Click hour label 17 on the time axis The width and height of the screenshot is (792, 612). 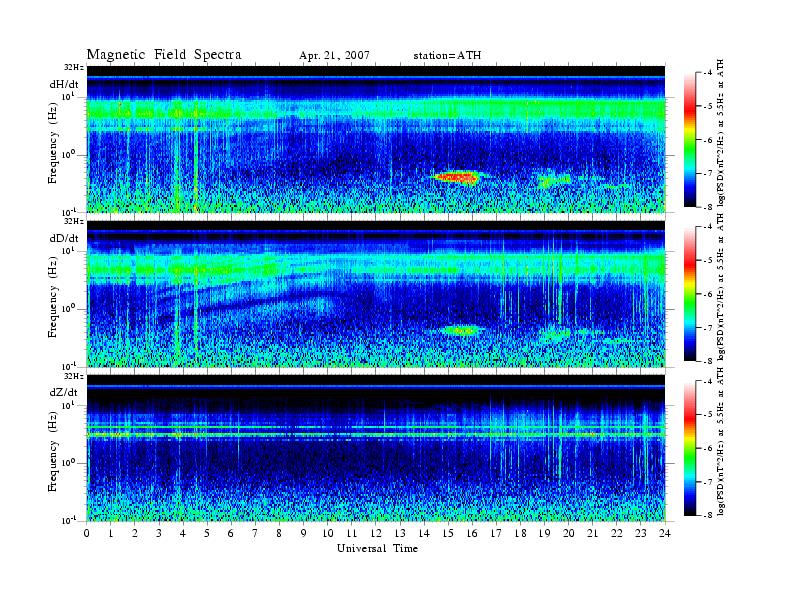pyautogui.click(x=497, y=533)
